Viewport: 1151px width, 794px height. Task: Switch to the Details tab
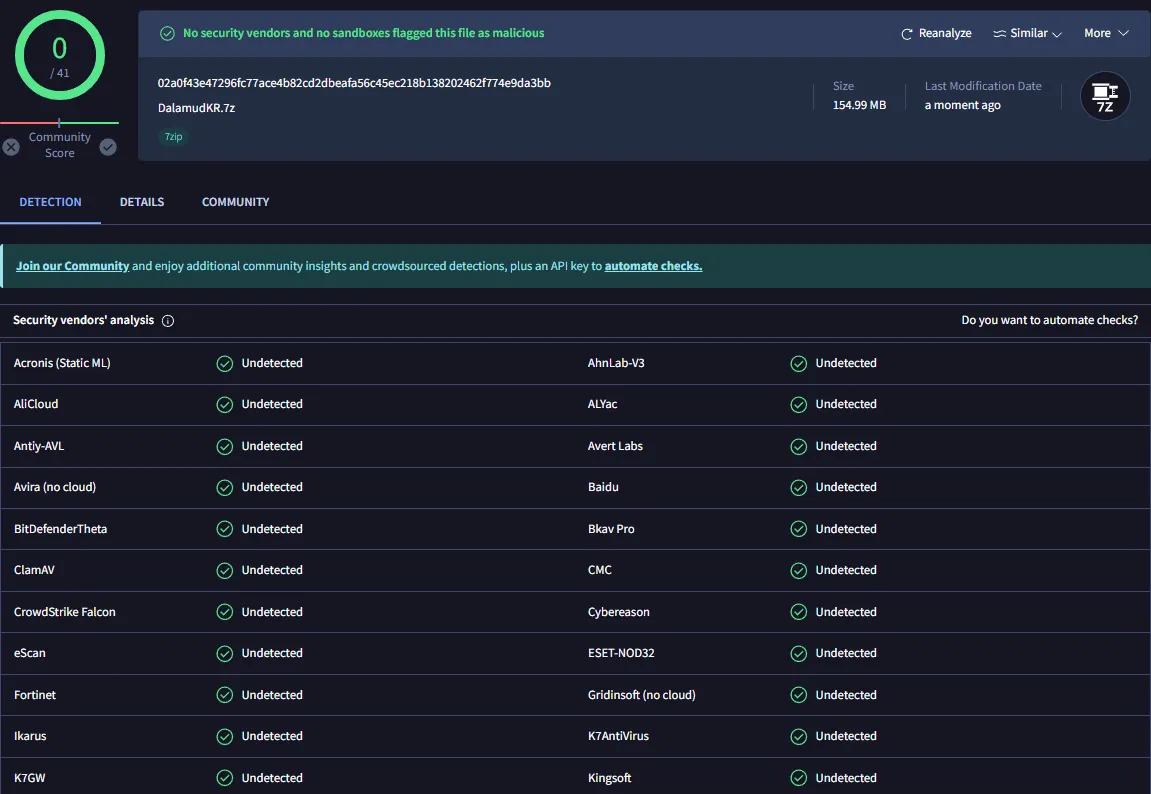click(x=142, y=202)
